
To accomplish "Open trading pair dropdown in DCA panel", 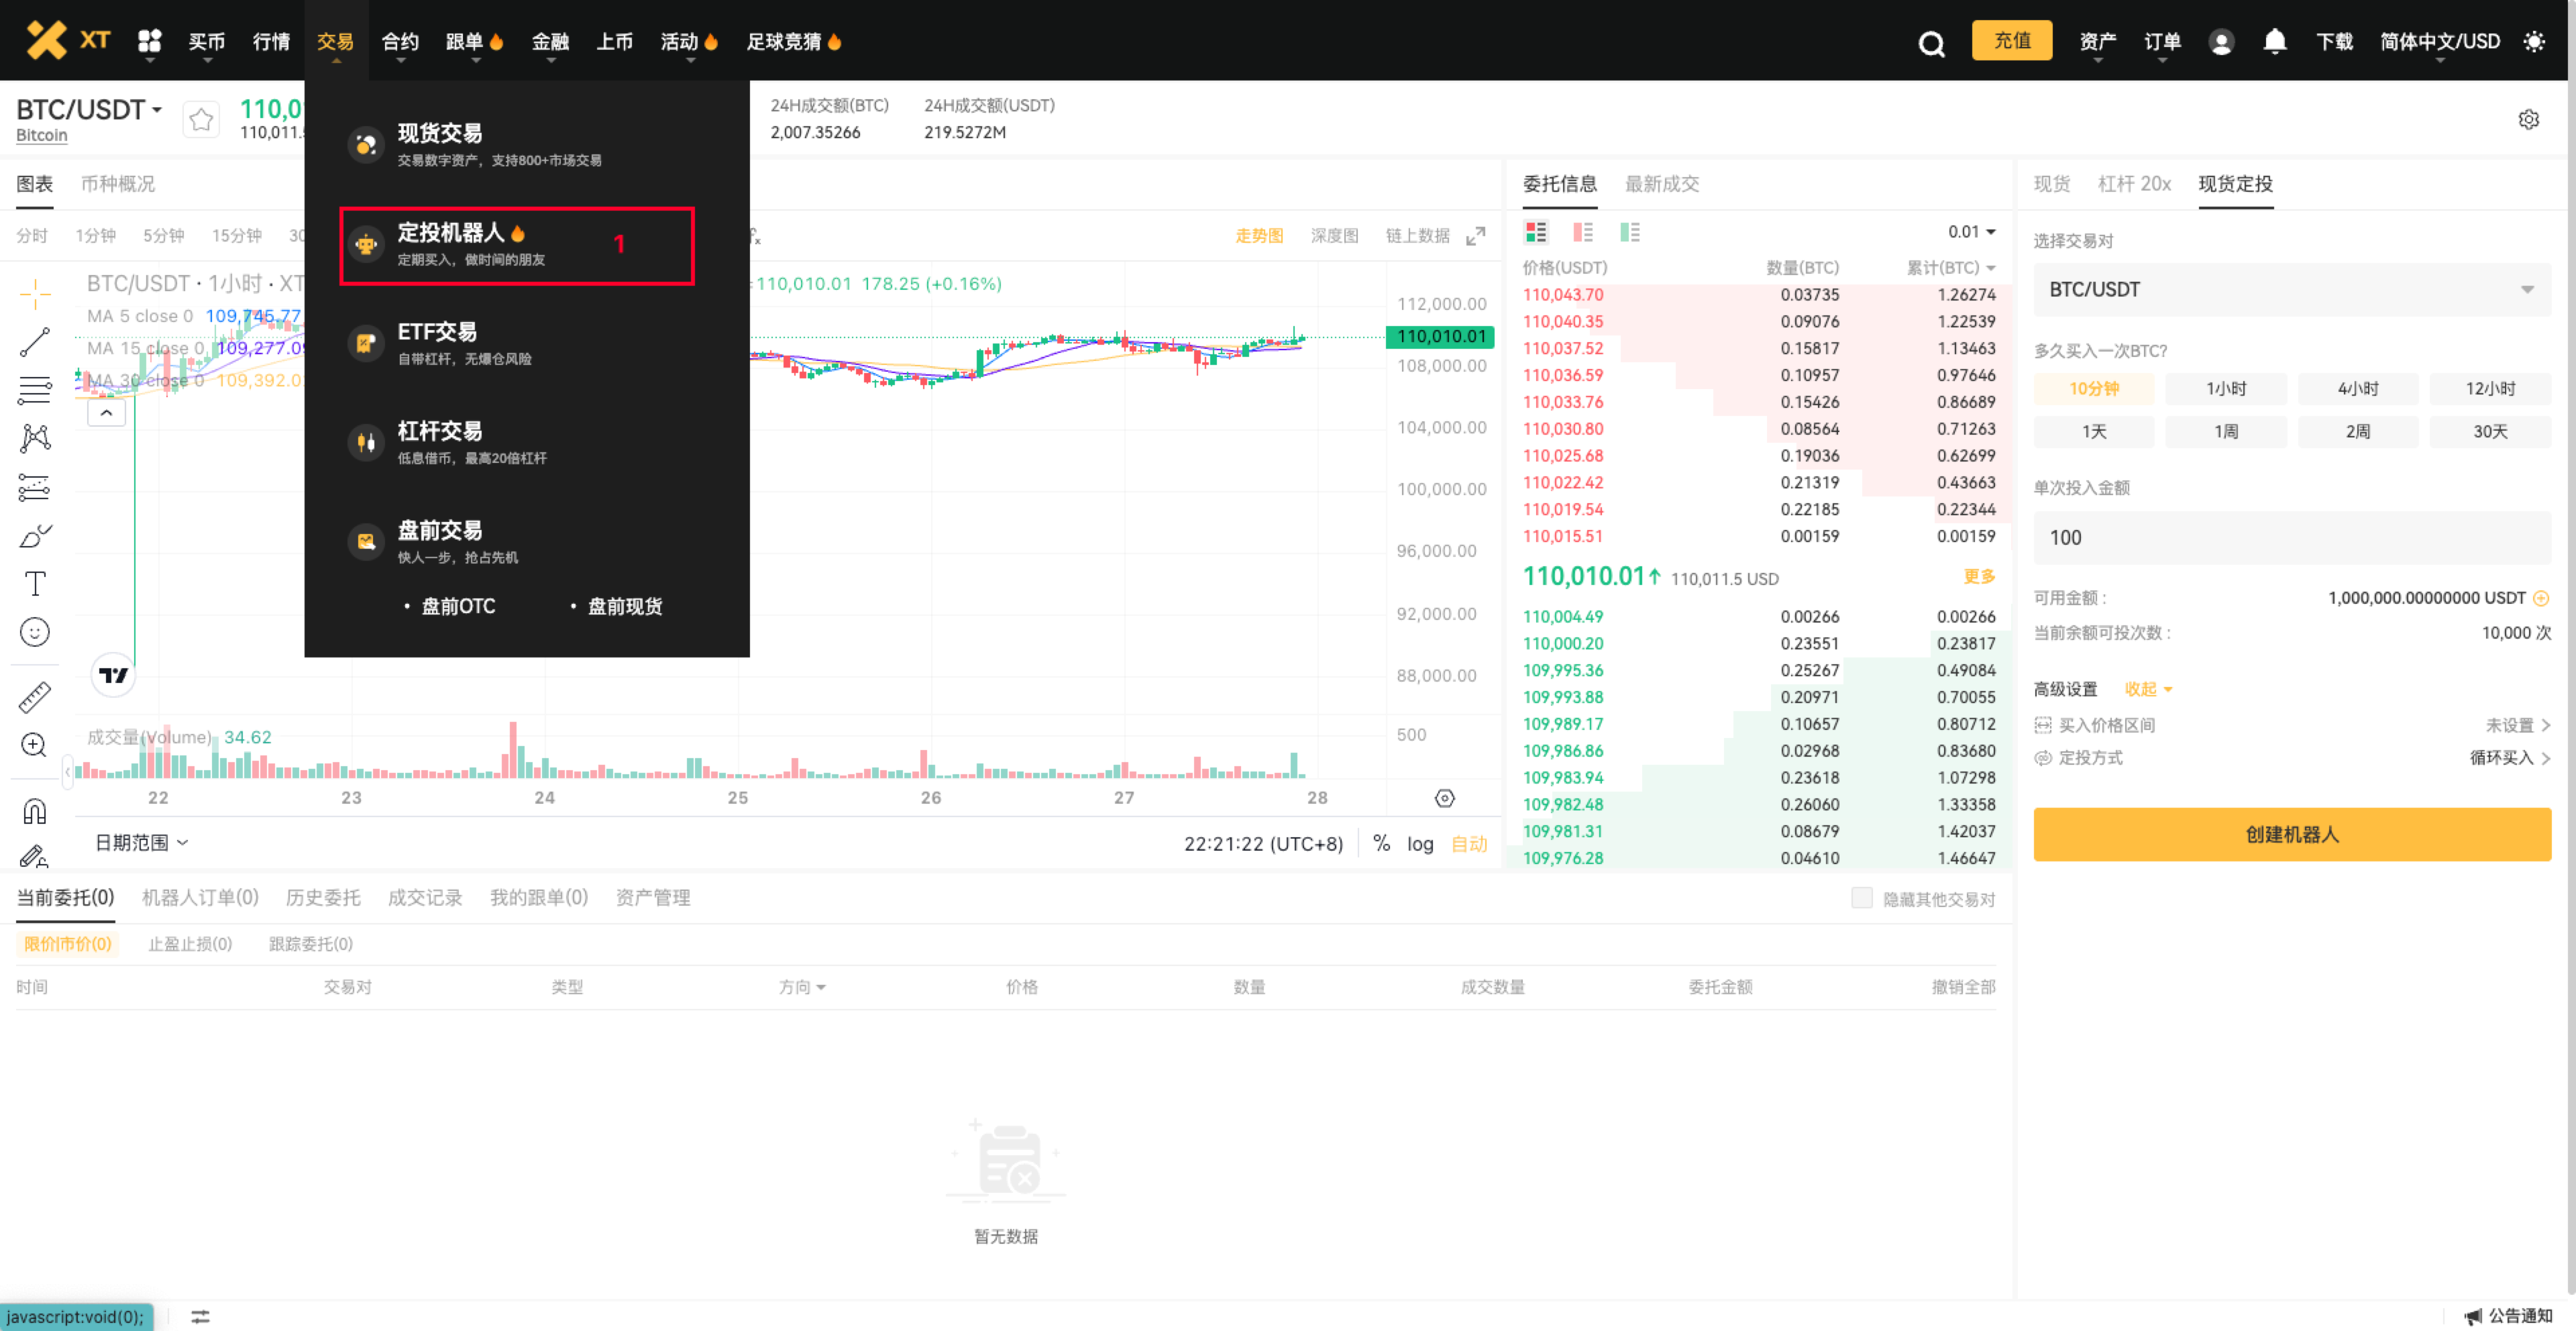I will point(2291,290).
